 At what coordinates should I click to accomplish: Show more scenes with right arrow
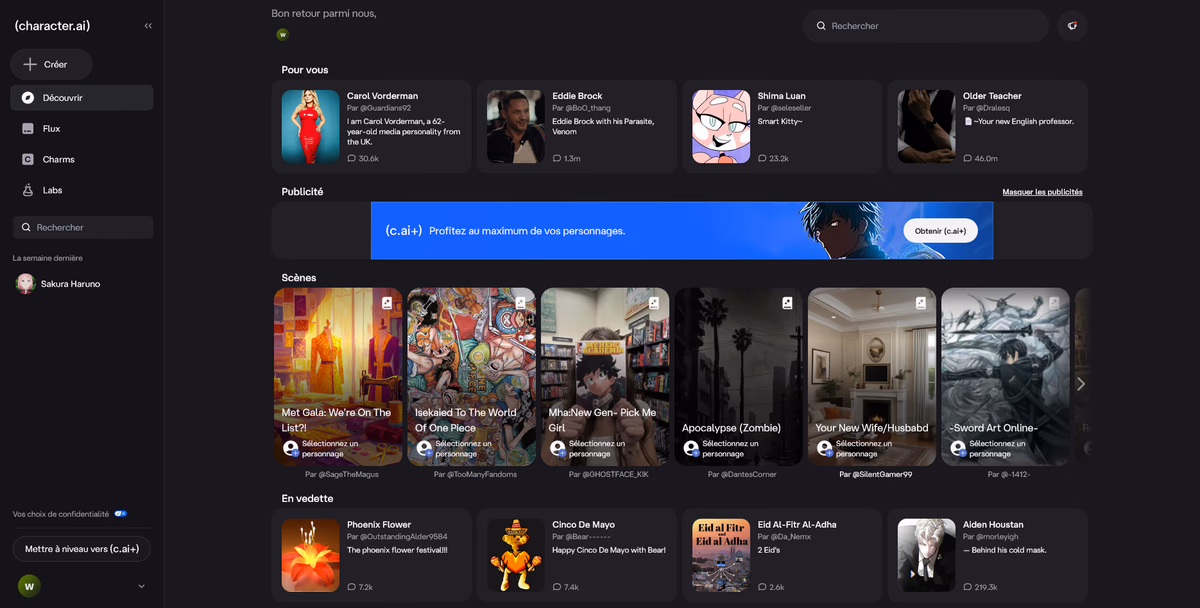pyautogui.click(x=1080, y=384)
